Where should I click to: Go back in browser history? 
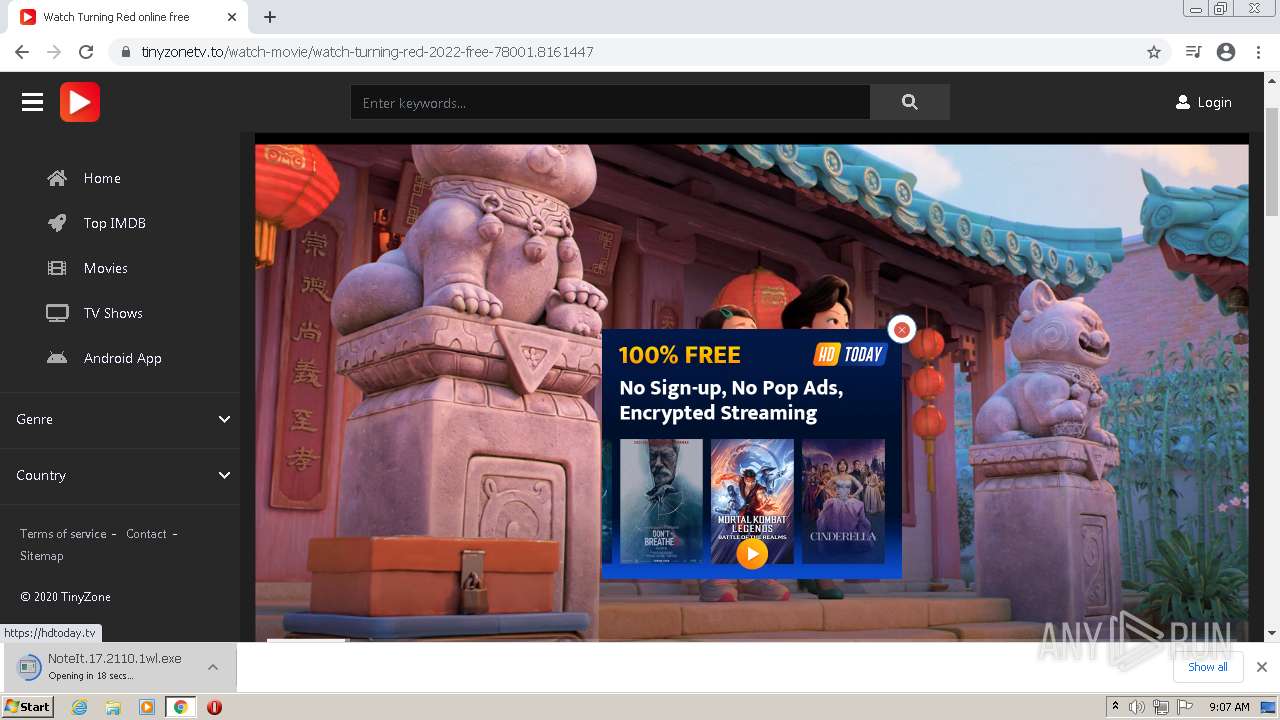coord(22,52)
